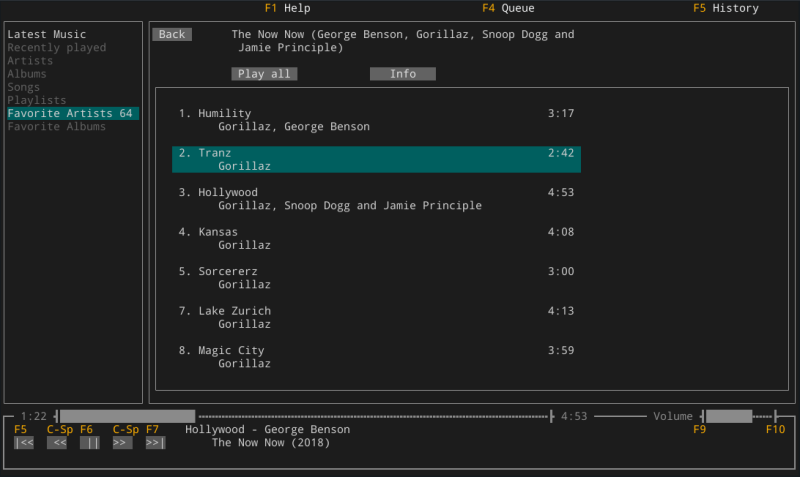
Task: Click the 3:00 duration of Sorcererz
Action: point(561,271)
